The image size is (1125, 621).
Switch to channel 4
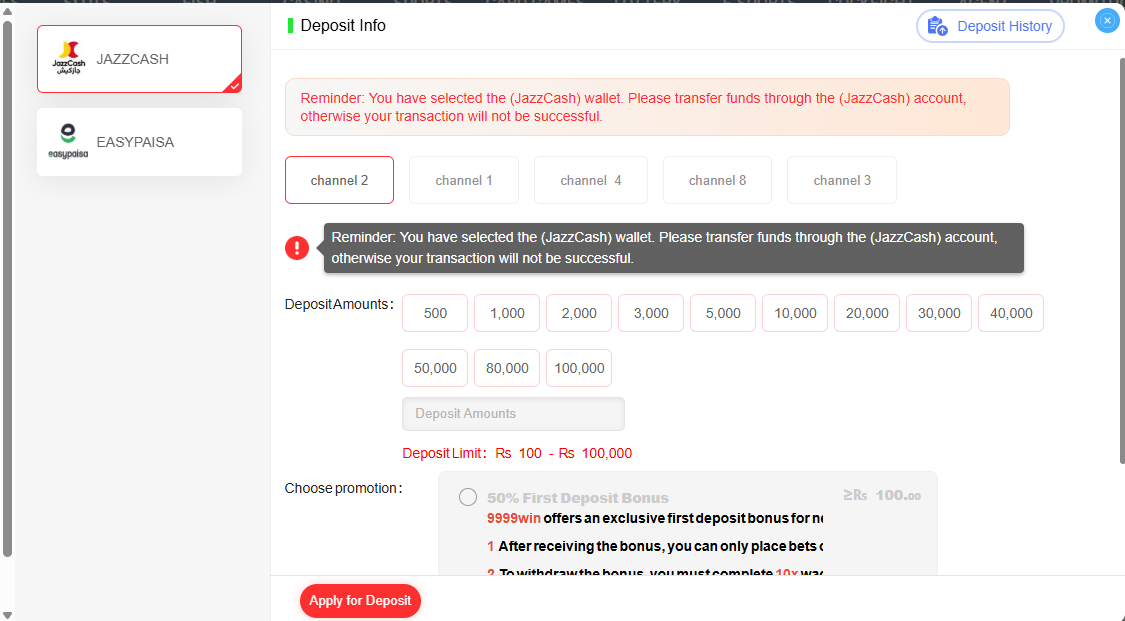pyautogui.click(x=590, y=180)
